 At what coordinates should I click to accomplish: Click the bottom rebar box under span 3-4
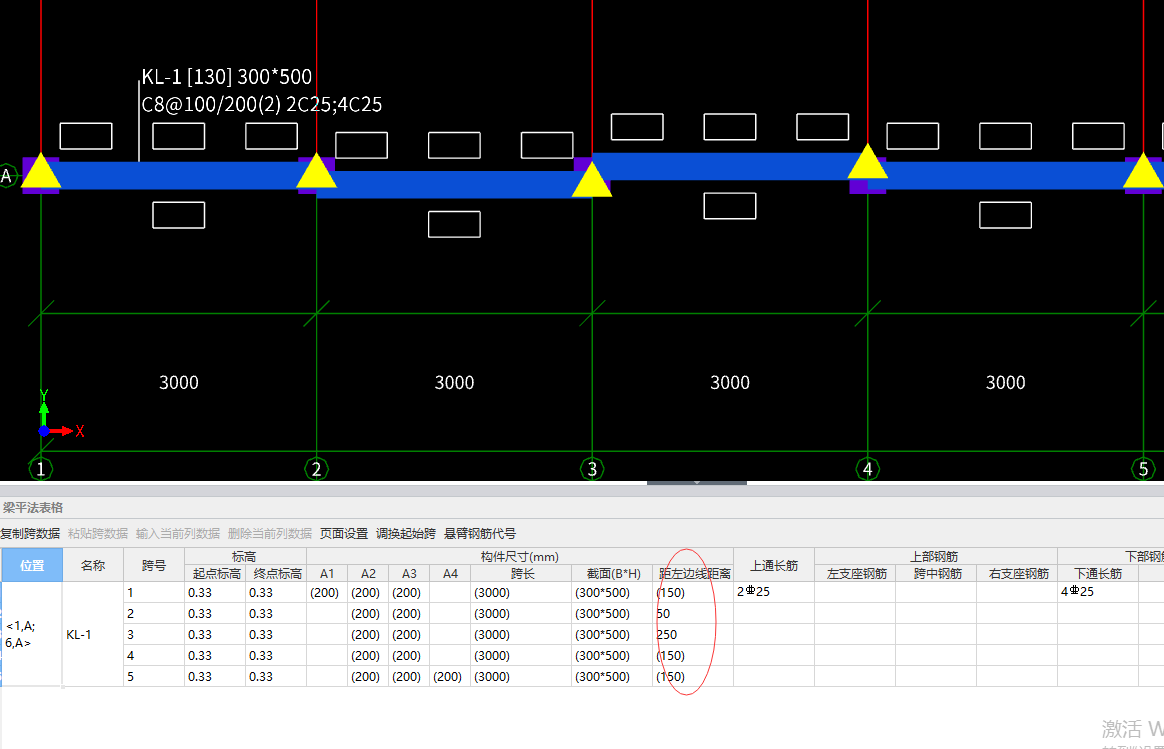pyautogui.click(x=730, y=206)
